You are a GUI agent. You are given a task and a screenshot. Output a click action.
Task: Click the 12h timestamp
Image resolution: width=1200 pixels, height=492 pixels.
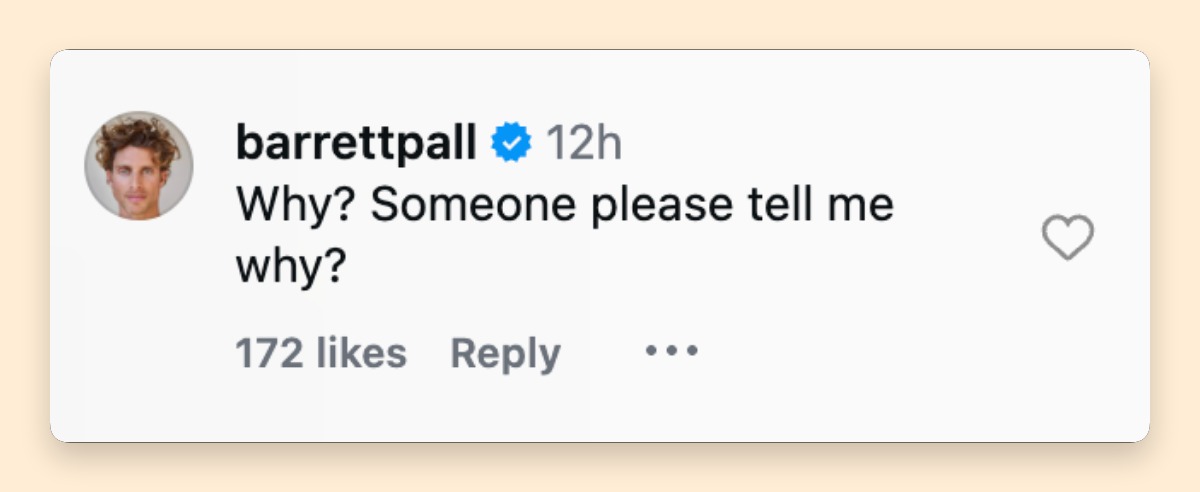pyautogui.click(x=583, y=145)
